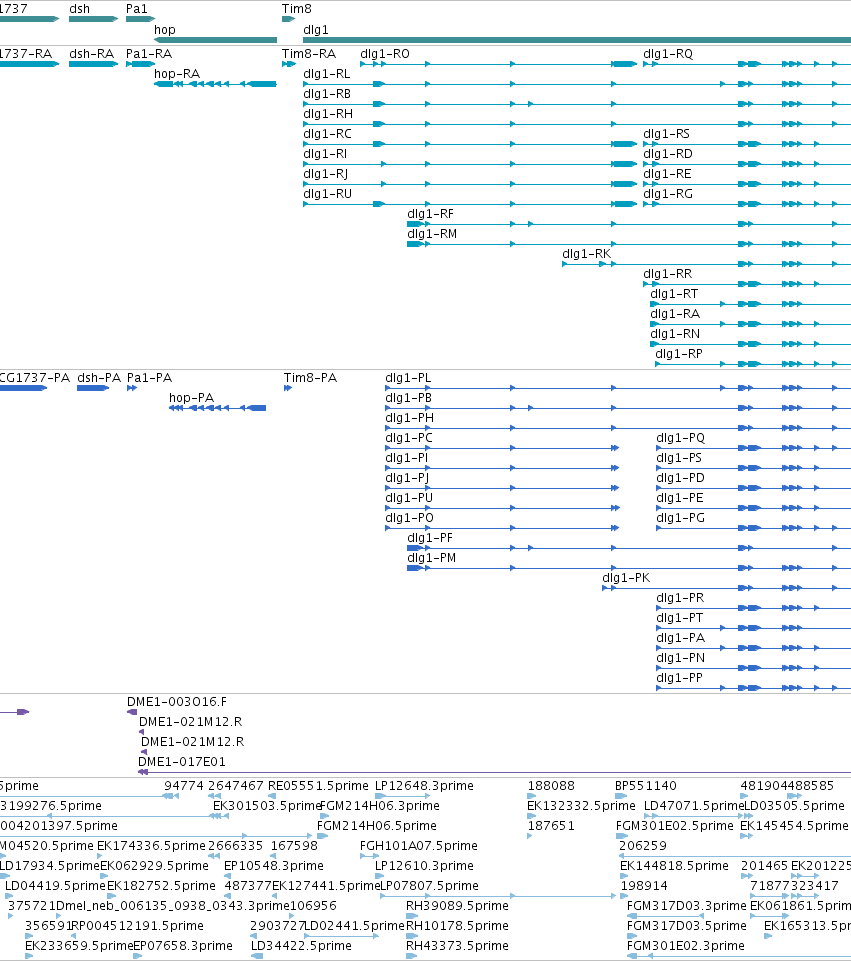Select dlg1-RC transcript label
The height and width of the screenshot is (961, 851).
(x=327, y=134)
